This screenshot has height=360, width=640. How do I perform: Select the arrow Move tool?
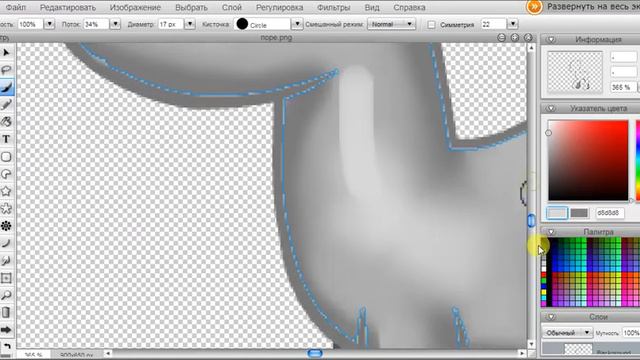click(x=6, y=53)
